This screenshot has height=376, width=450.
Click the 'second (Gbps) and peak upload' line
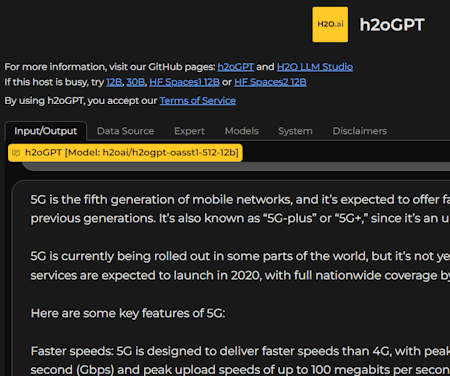pyautogui.click(x=240, y=370)
